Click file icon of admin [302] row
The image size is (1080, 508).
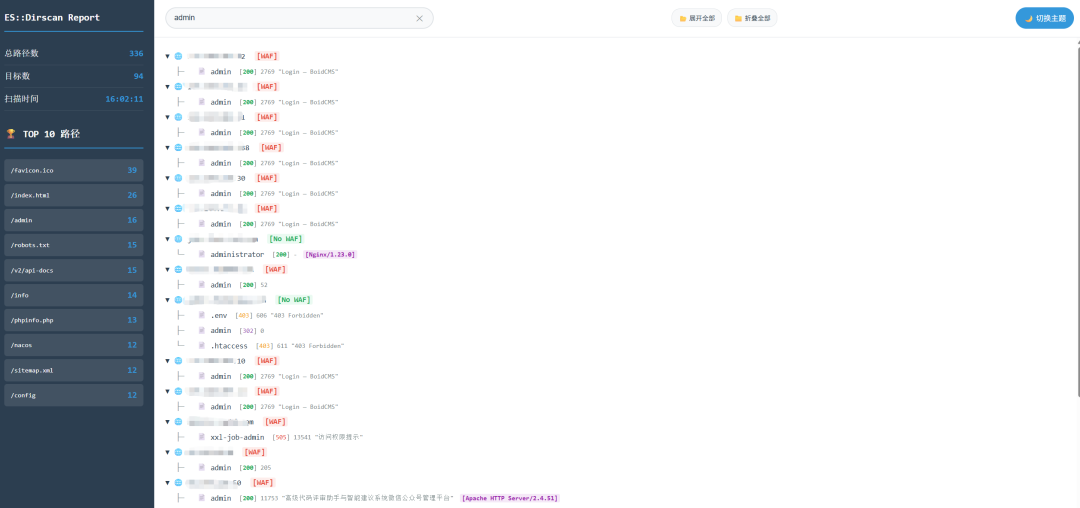click(202, 330)
